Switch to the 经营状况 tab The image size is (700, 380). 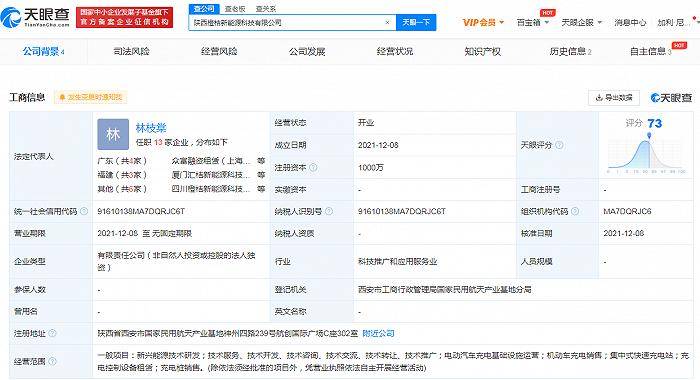[x=395, y=51]
